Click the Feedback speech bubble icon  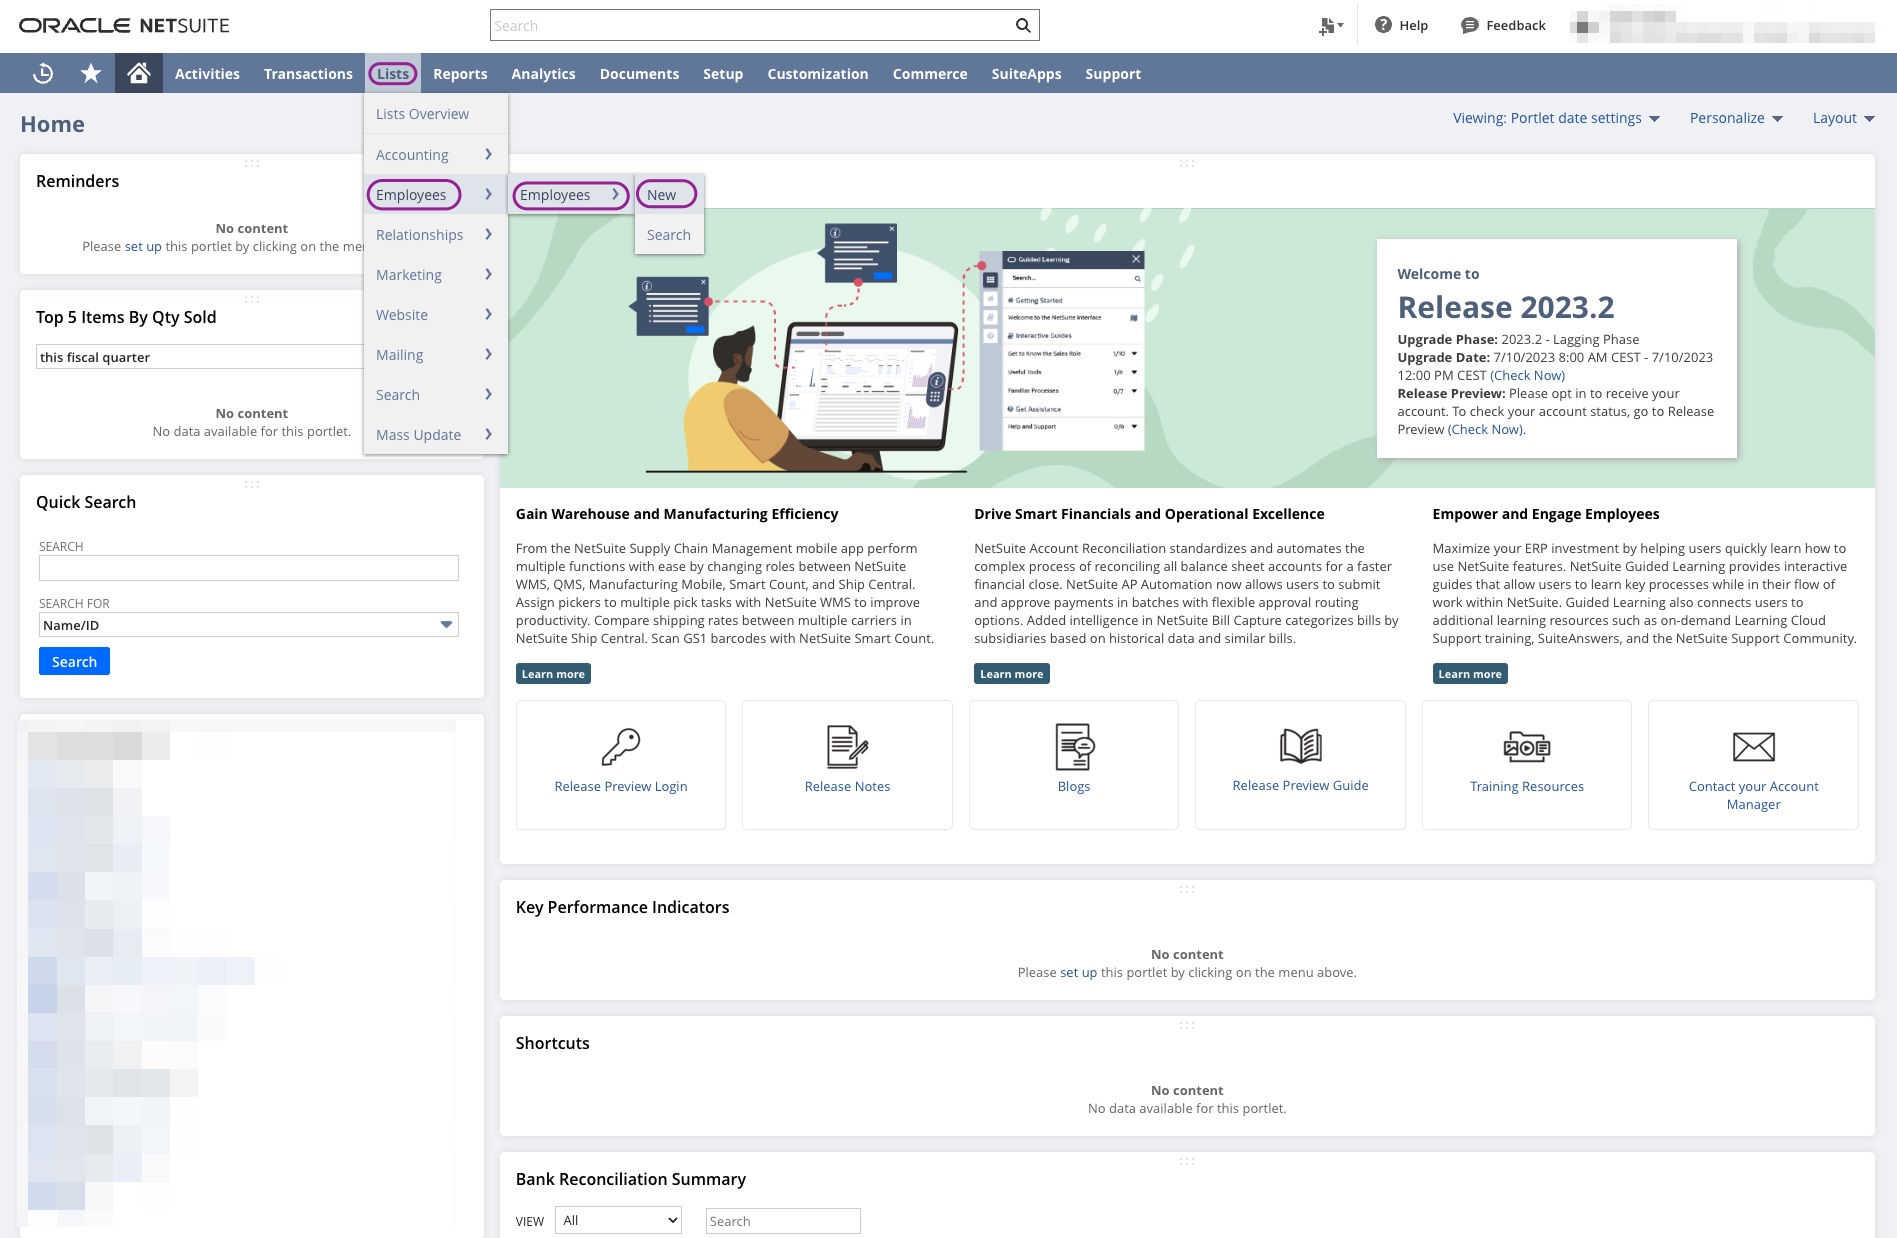(x=1469, y=25)
